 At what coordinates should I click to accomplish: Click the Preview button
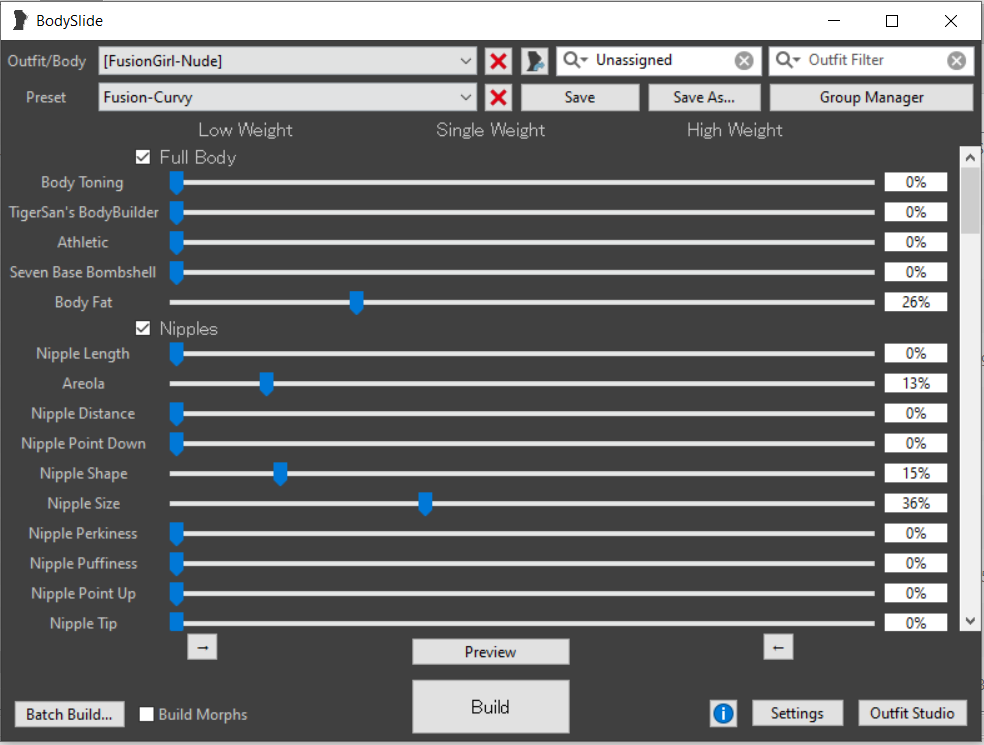pyautogui.click(x=491, y=652)
